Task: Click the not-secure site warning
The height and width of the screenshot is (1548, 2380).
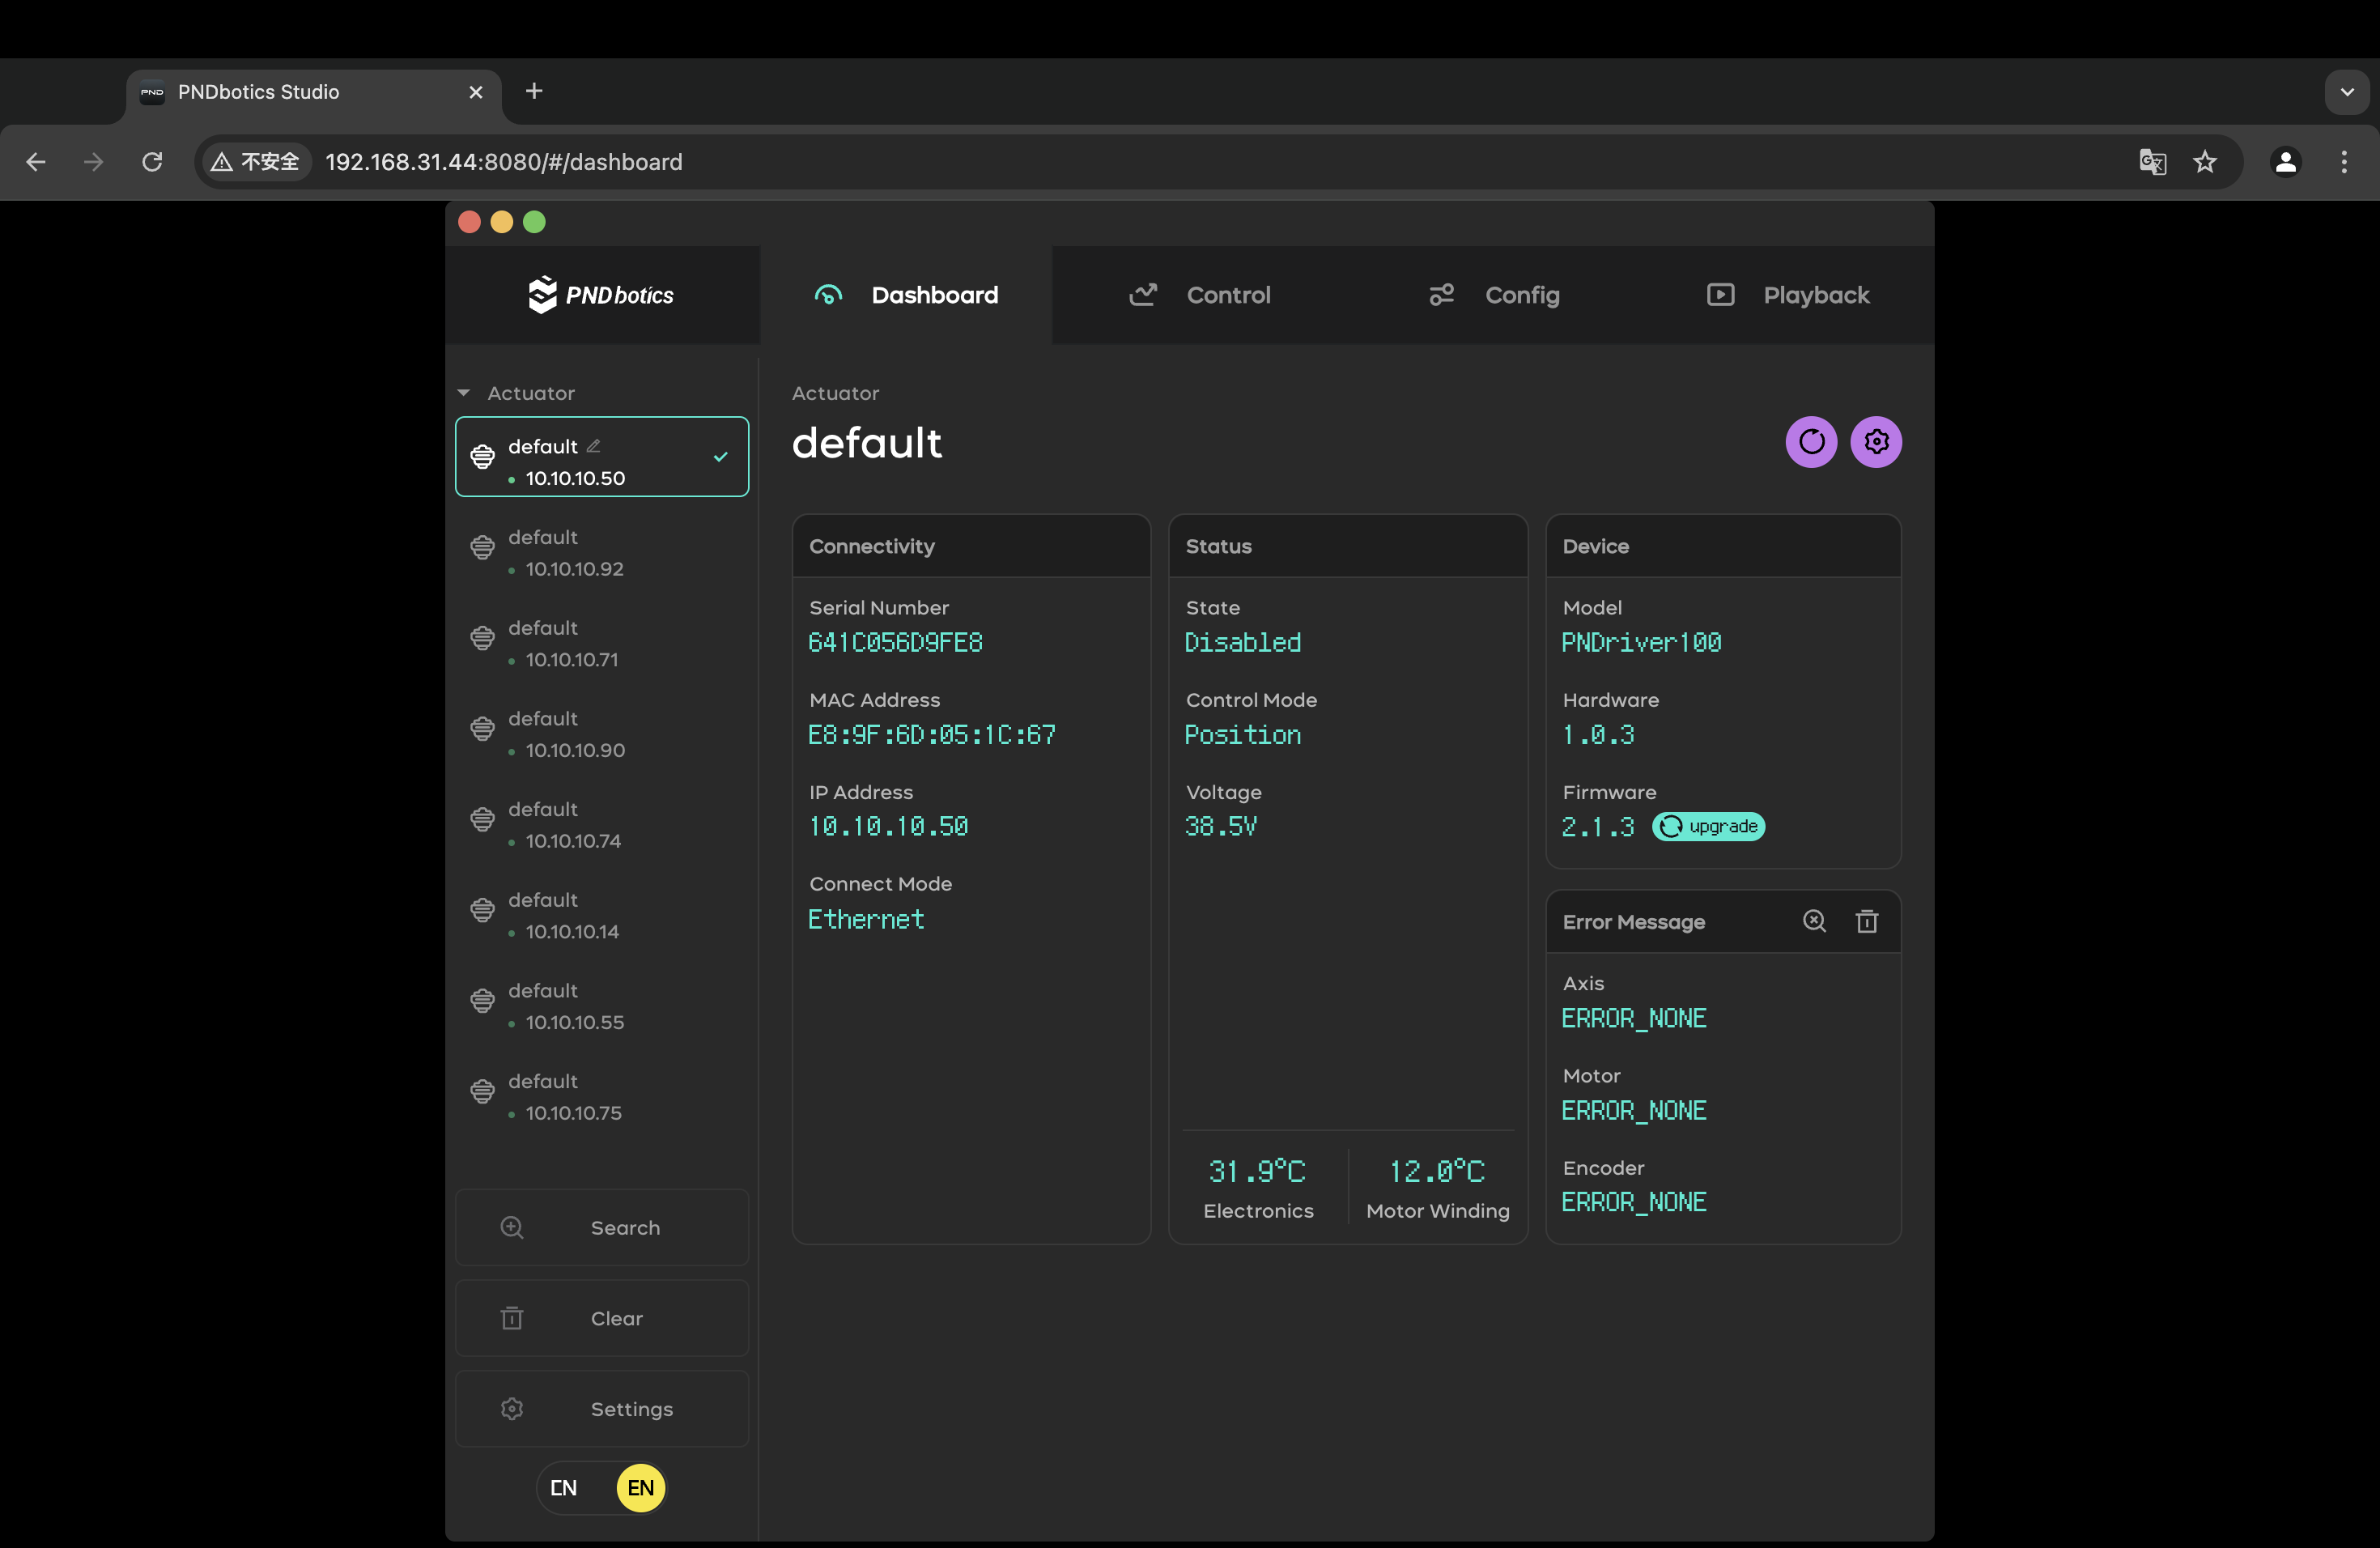Action: tap(255, 162)
